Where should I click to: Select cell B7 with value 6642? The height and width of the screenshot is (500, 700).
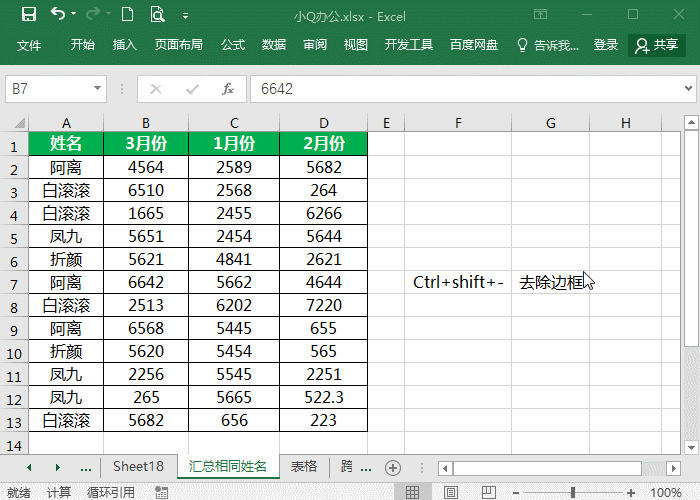coord(146,282)
